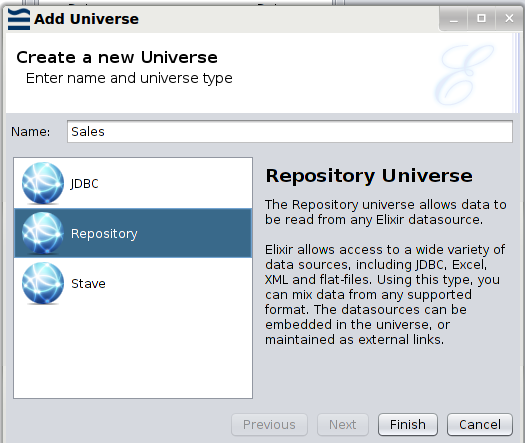Close the Add Universe dialog
This screenshot has width=525, height=443.
pyautogui.click(x=509, y=18)
